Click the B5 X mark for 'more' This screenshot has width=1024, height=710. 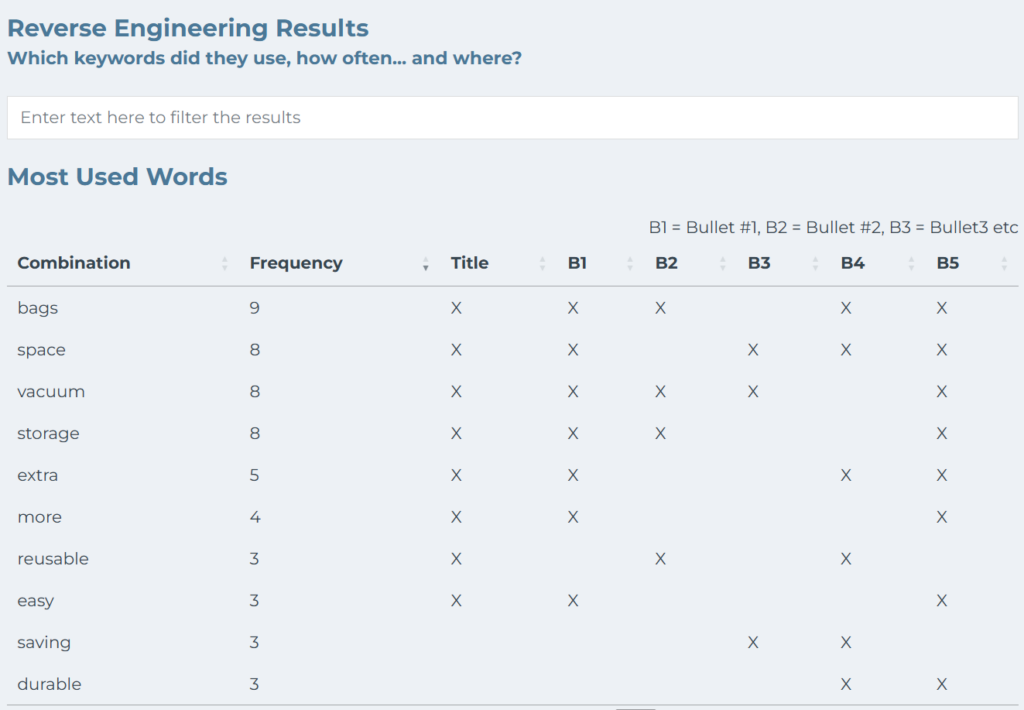click(942, 517)
